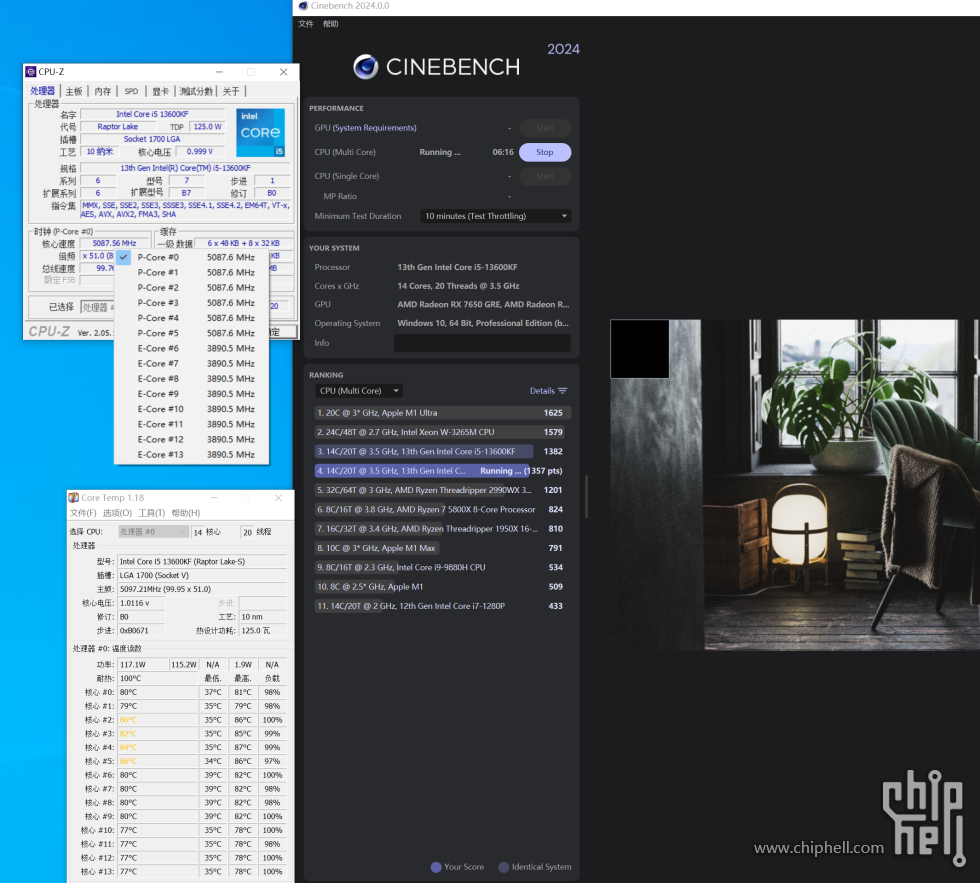
Task: Open the 选项(O) menu in Core Temp
Action: tap(118, 513)
